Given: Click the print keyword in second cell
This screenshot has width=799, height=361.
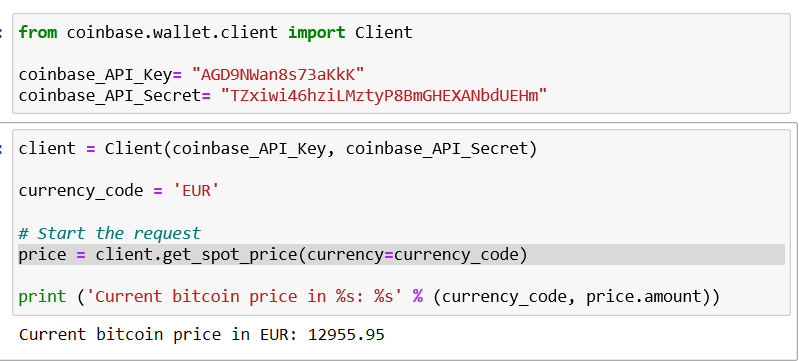Looking at the screenshot, I should 42,297.
